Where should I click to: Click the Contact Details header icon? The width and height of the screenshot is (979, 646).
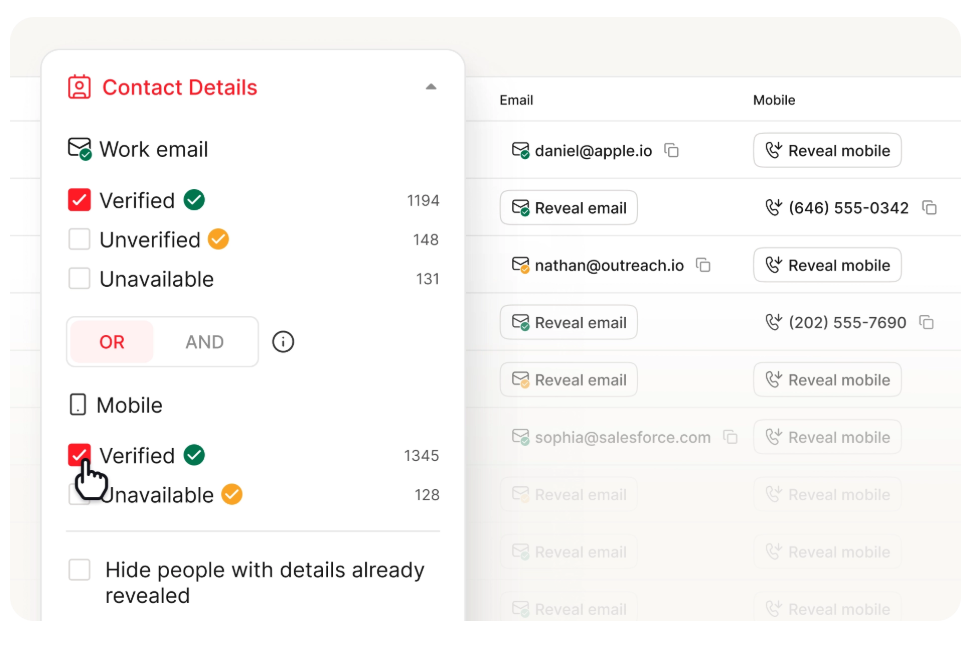point(79,87)
